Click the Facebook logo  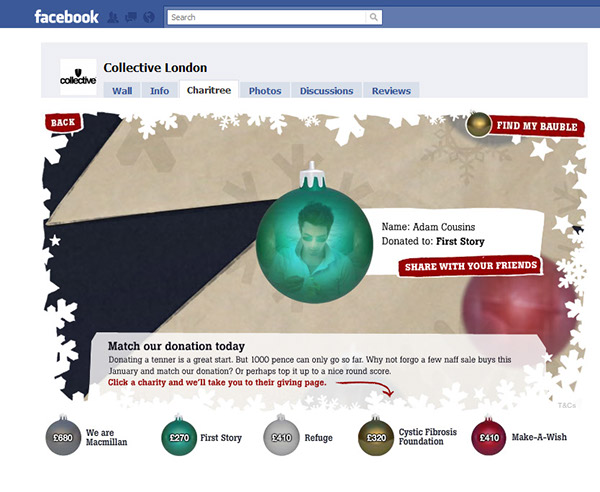pos(67,17)
